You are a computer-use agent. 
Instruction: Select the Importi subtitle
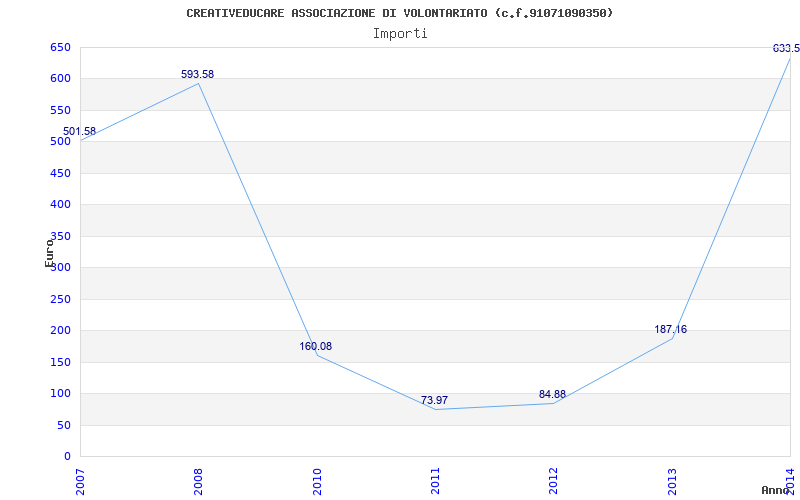click(400, 34)
